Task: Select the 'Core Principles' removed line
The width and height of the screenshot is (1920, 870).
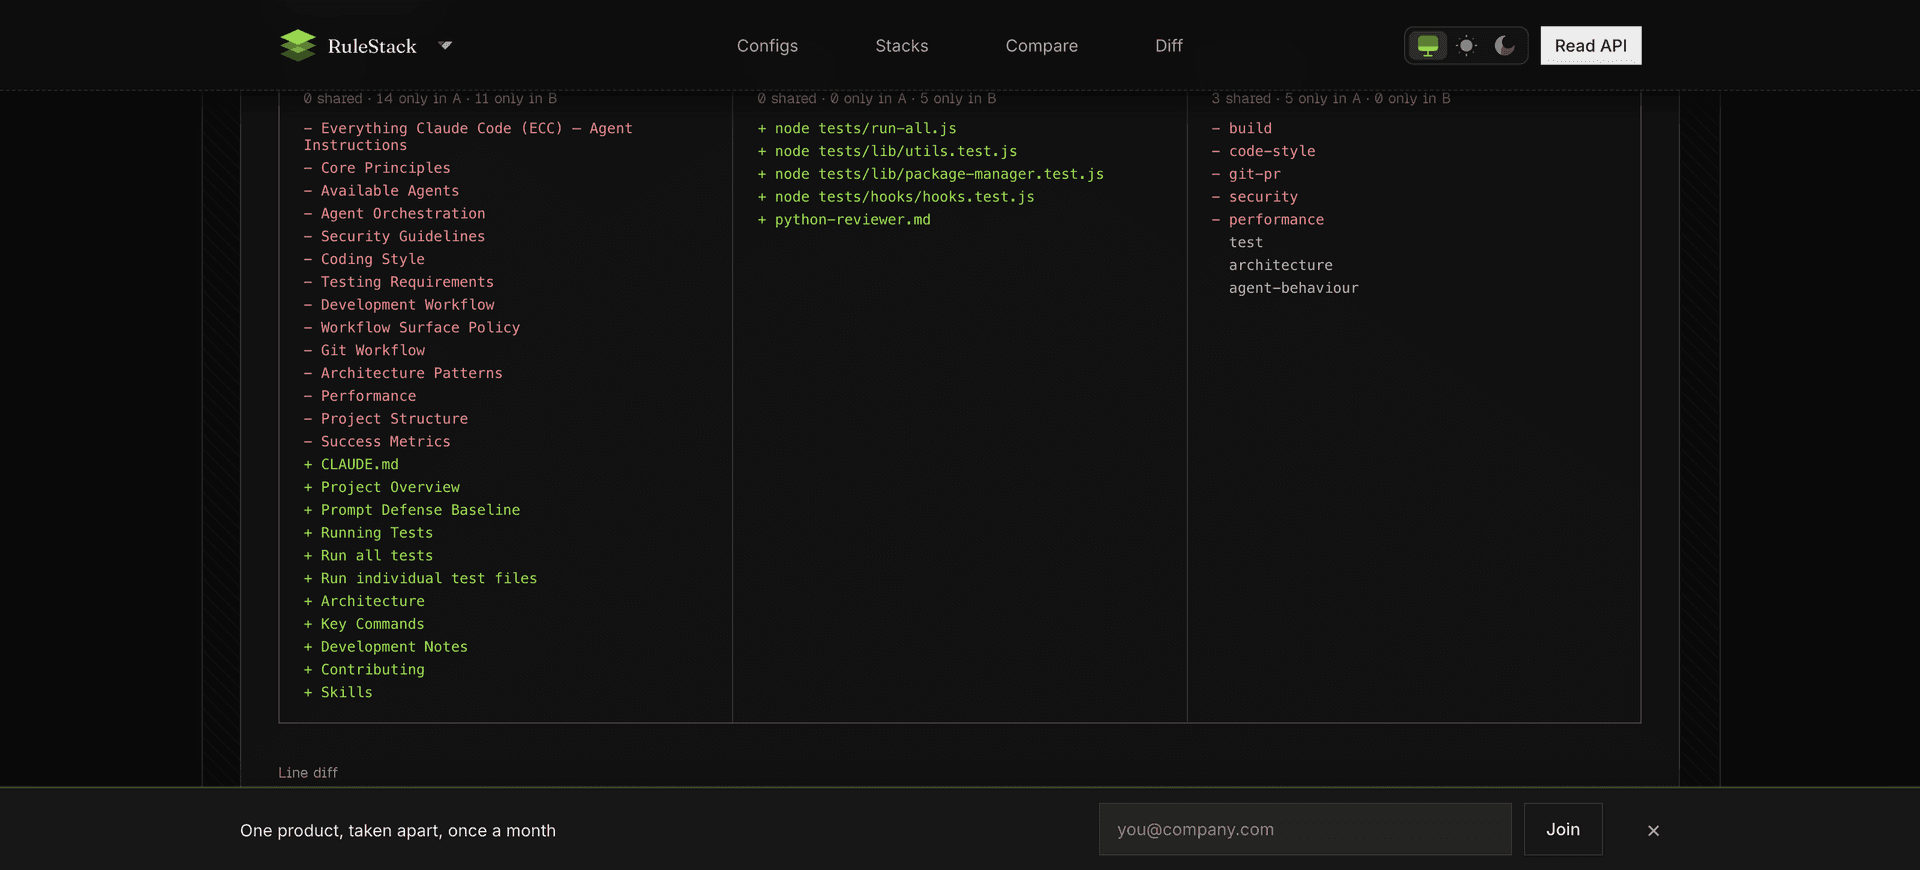Action: (x=377, y=168)
